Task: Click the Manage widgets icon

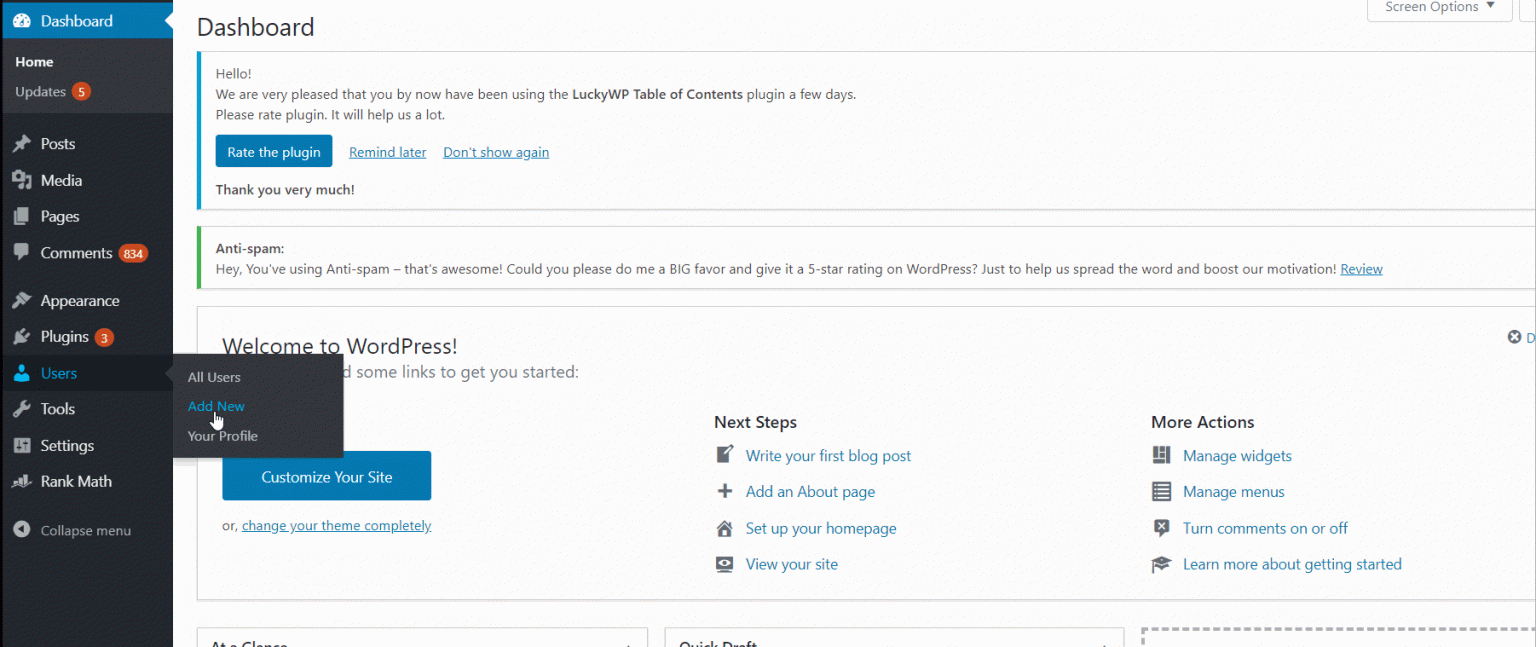Action: [1161, 454]
